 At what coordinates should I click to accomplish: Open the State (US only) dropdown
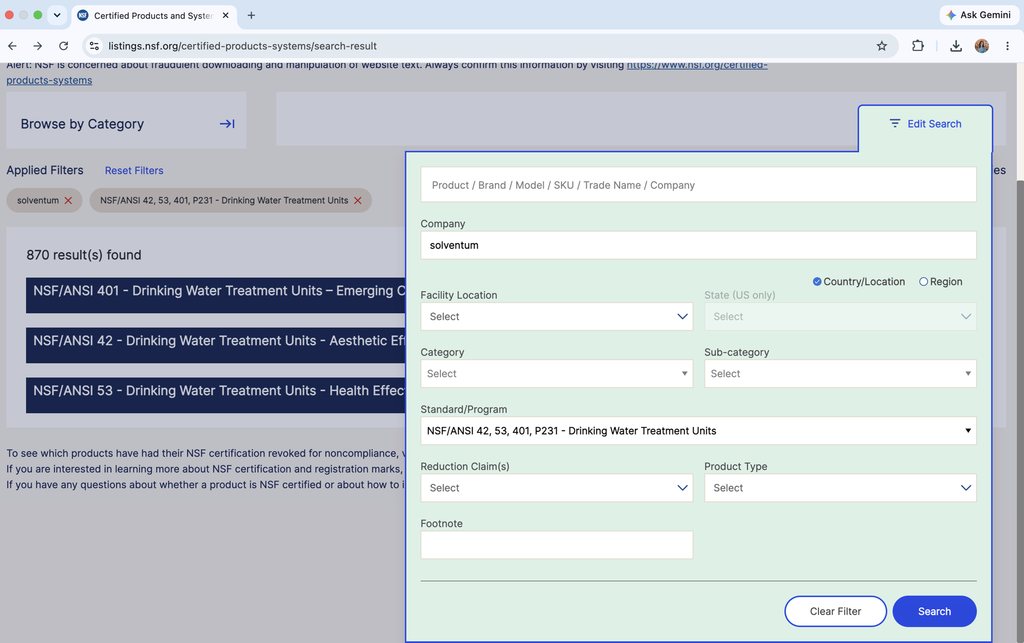coord(840,317)
